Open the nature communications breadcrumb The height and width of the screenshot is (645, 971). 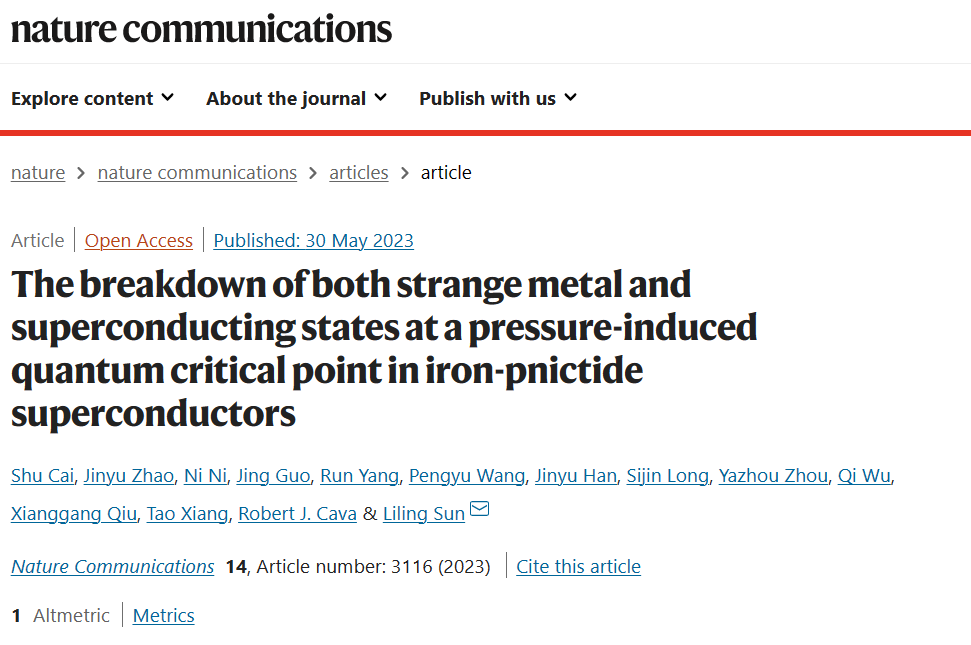(197, 173)
